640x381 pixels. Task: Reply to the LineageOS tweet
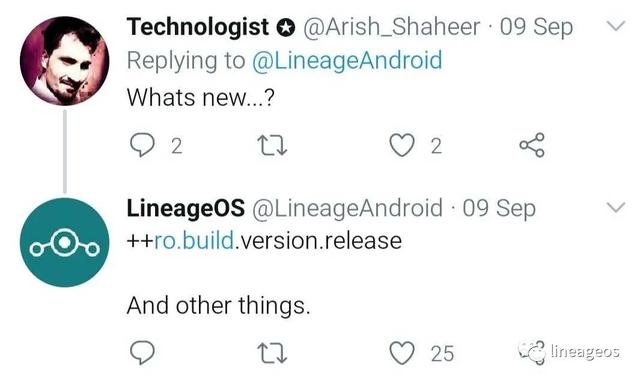[x=142, y=352]
